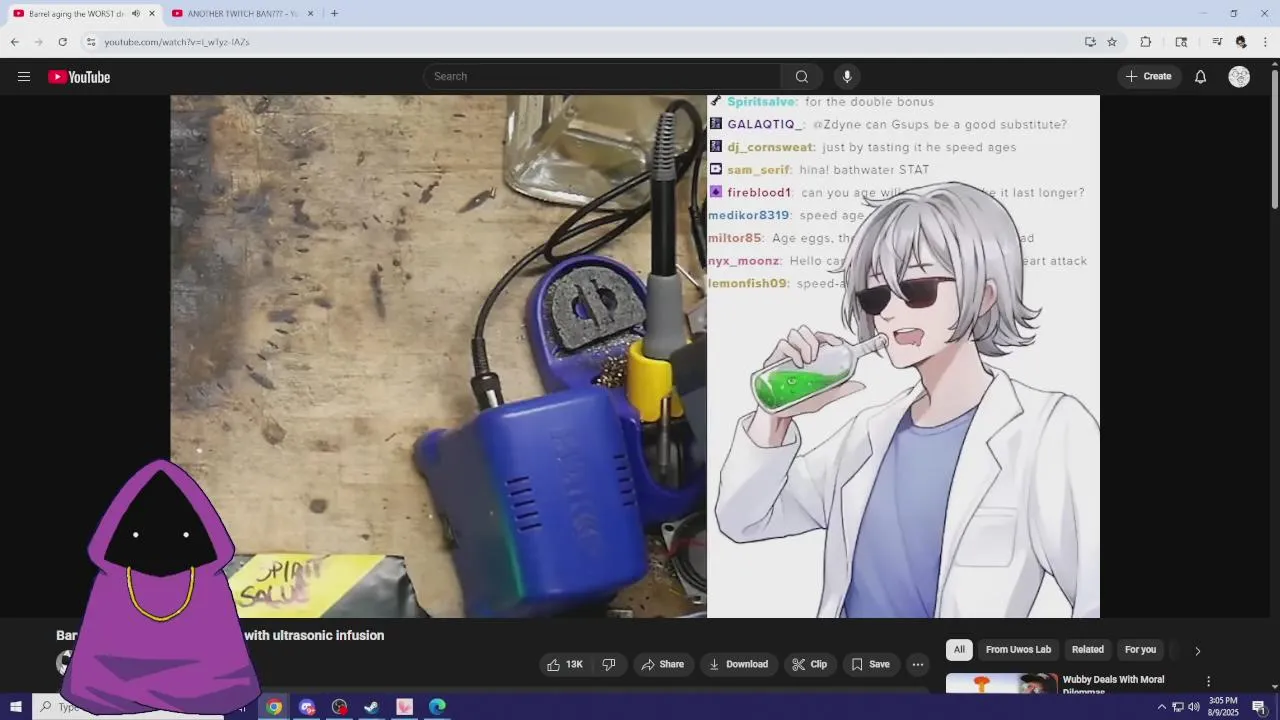This screenshot has width=1280, height=720.
Task: Like the video showing 13K
Action: click(565, 665)
